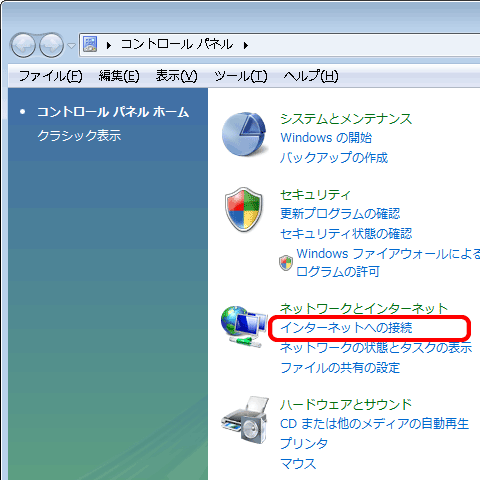
Task: Open the ツール(T) menu
Action: coord(241,76)
